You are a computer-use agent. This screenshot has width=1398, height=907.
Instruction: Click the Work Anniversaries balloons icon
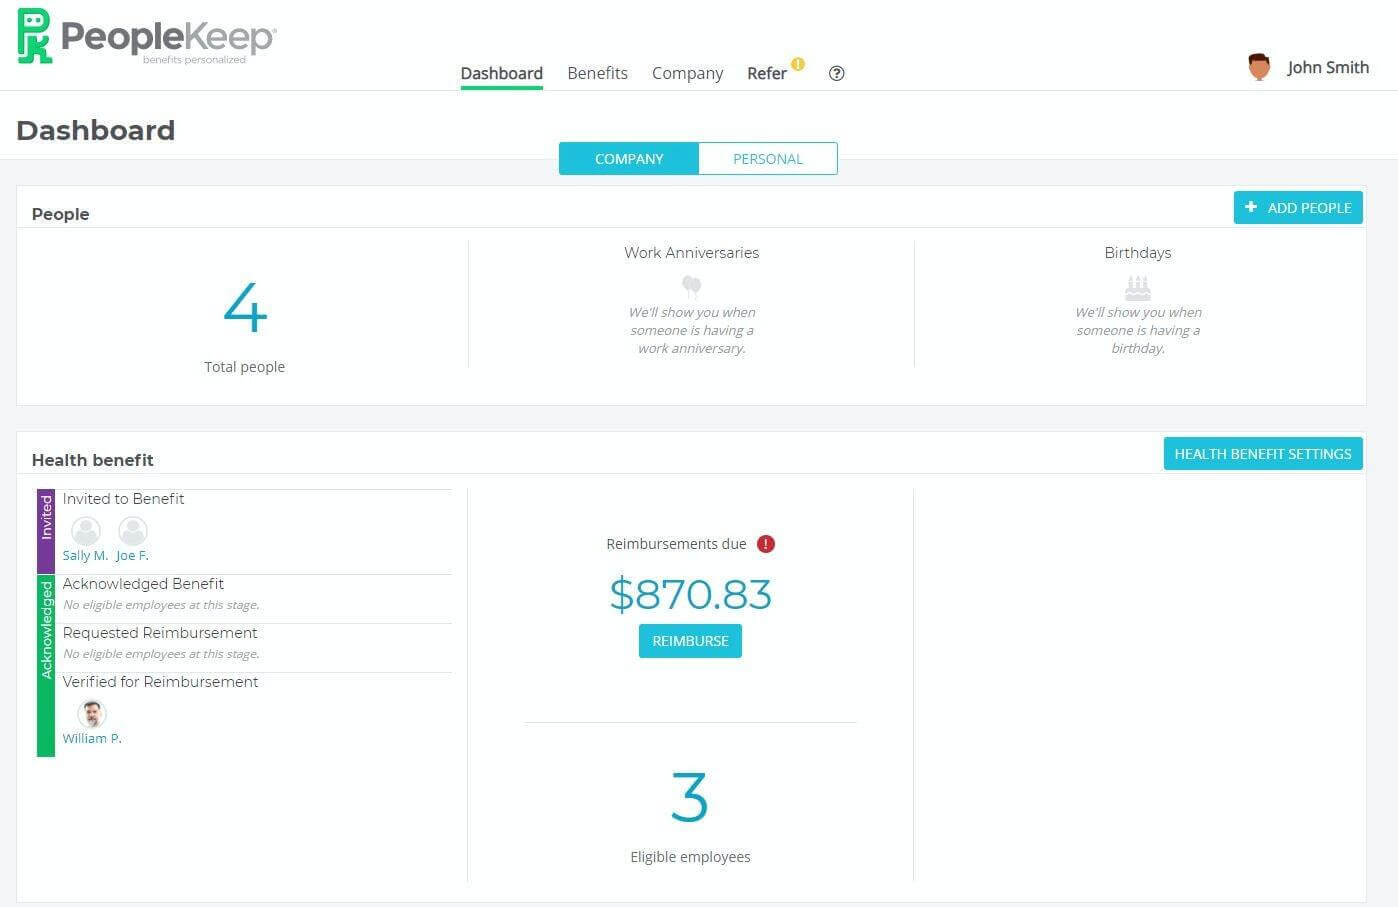click(x=691, y=288)
